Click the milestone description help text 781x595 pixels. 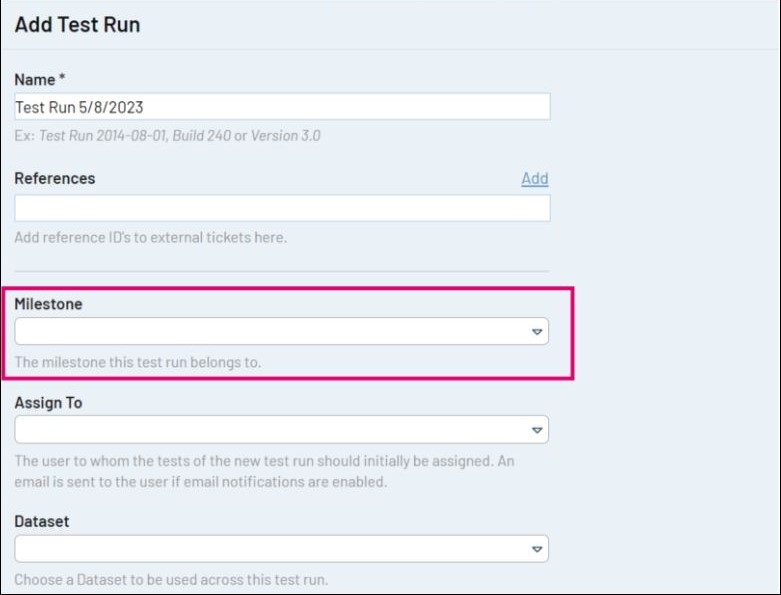click(138, 362)
